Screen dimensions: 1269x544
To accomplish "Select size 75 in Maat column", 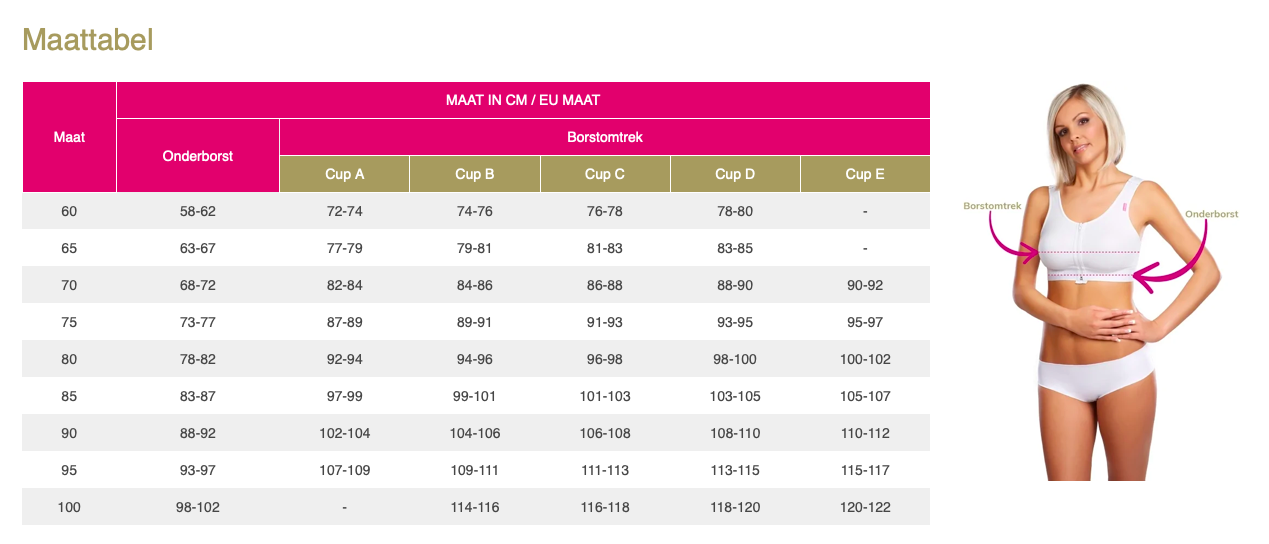I will 69,322.
